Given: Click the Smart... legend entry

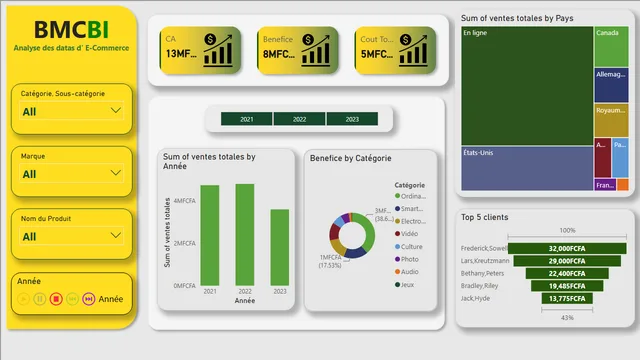Looking at the screenshot, I should [409, 209].
